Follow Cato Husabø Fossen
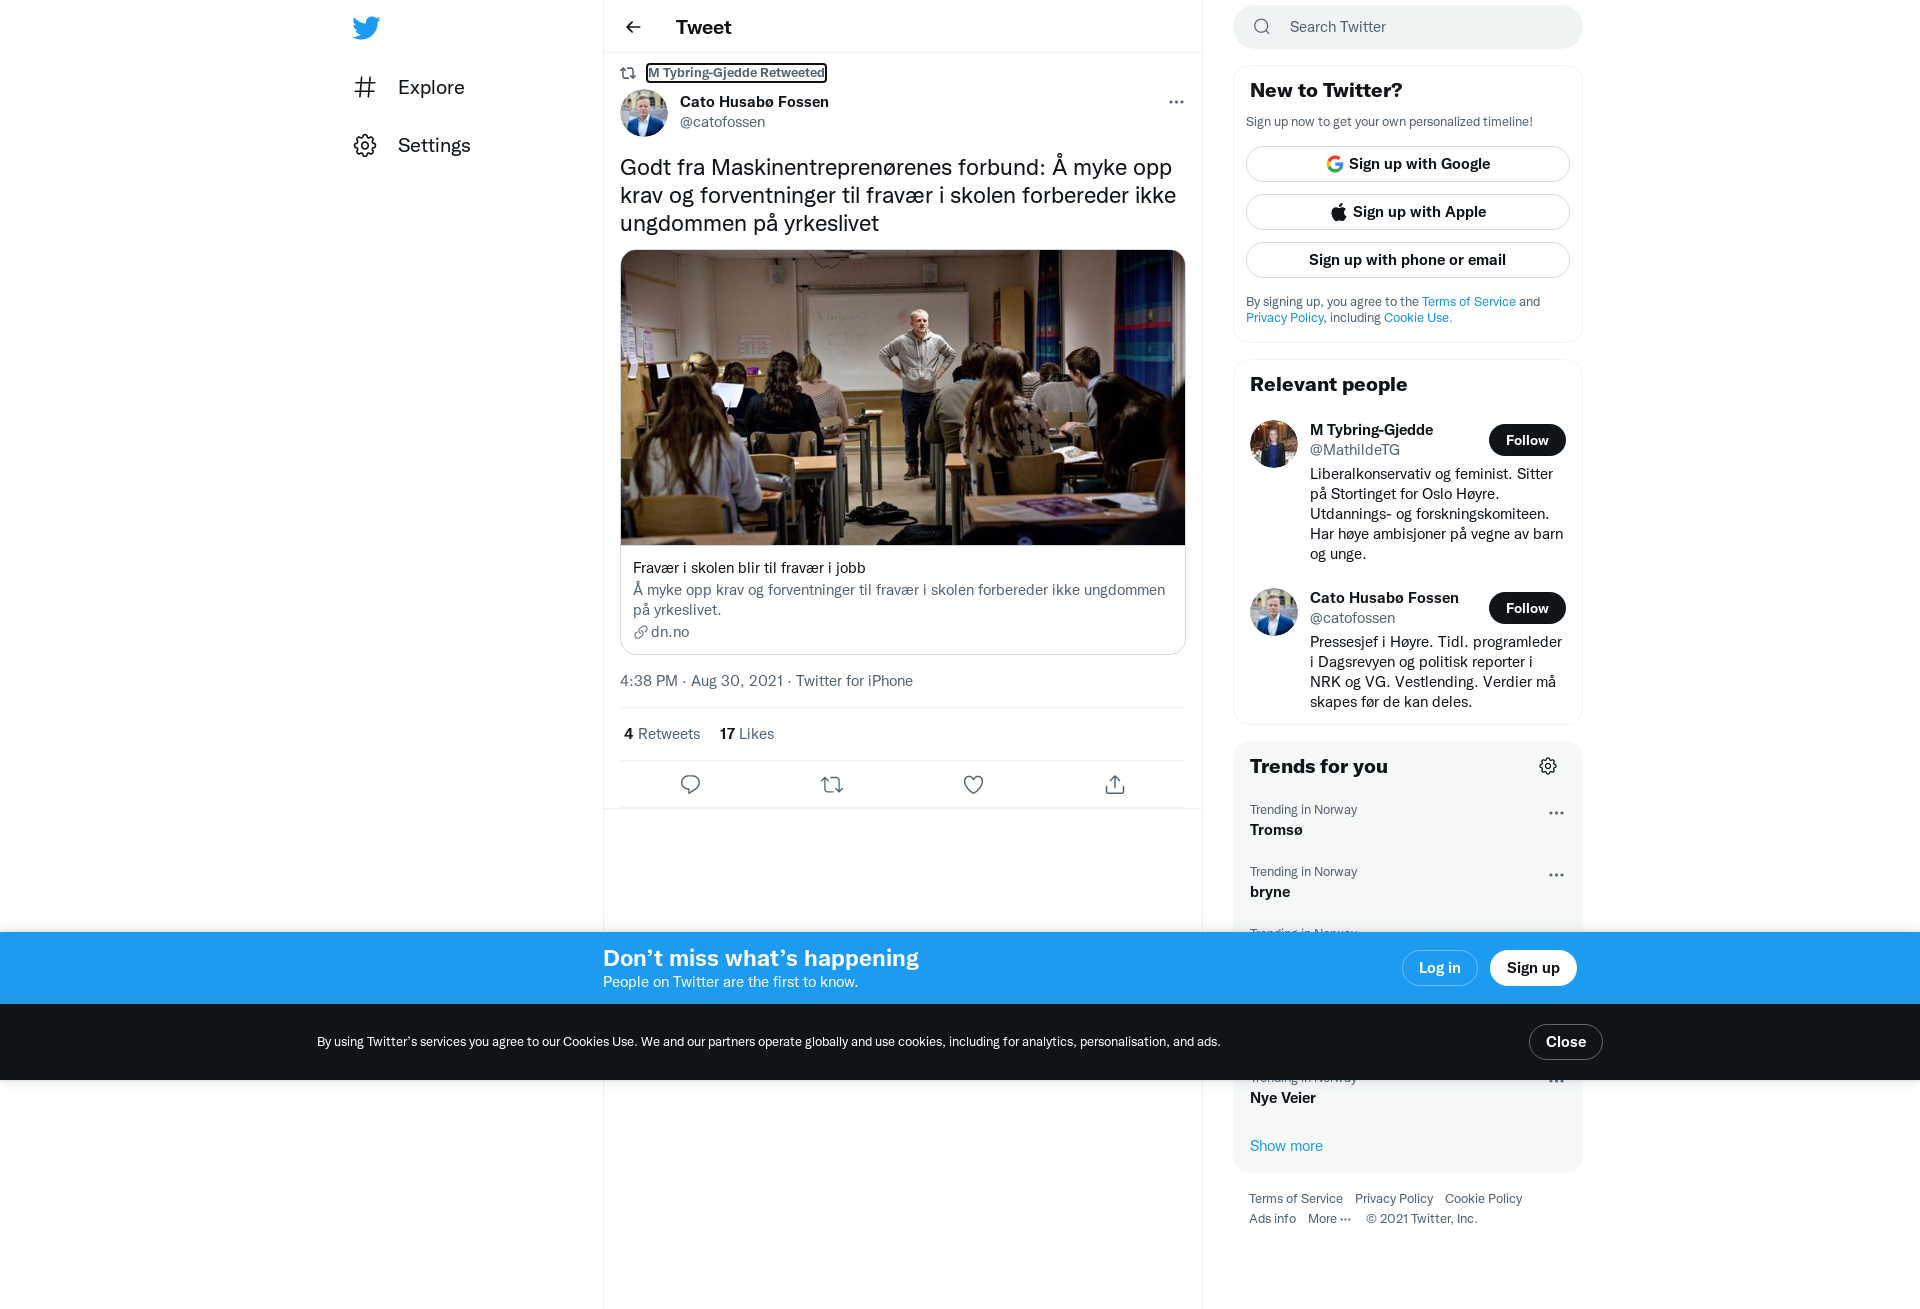Screen dimensions: 1920x1309 pos(1527,608)
